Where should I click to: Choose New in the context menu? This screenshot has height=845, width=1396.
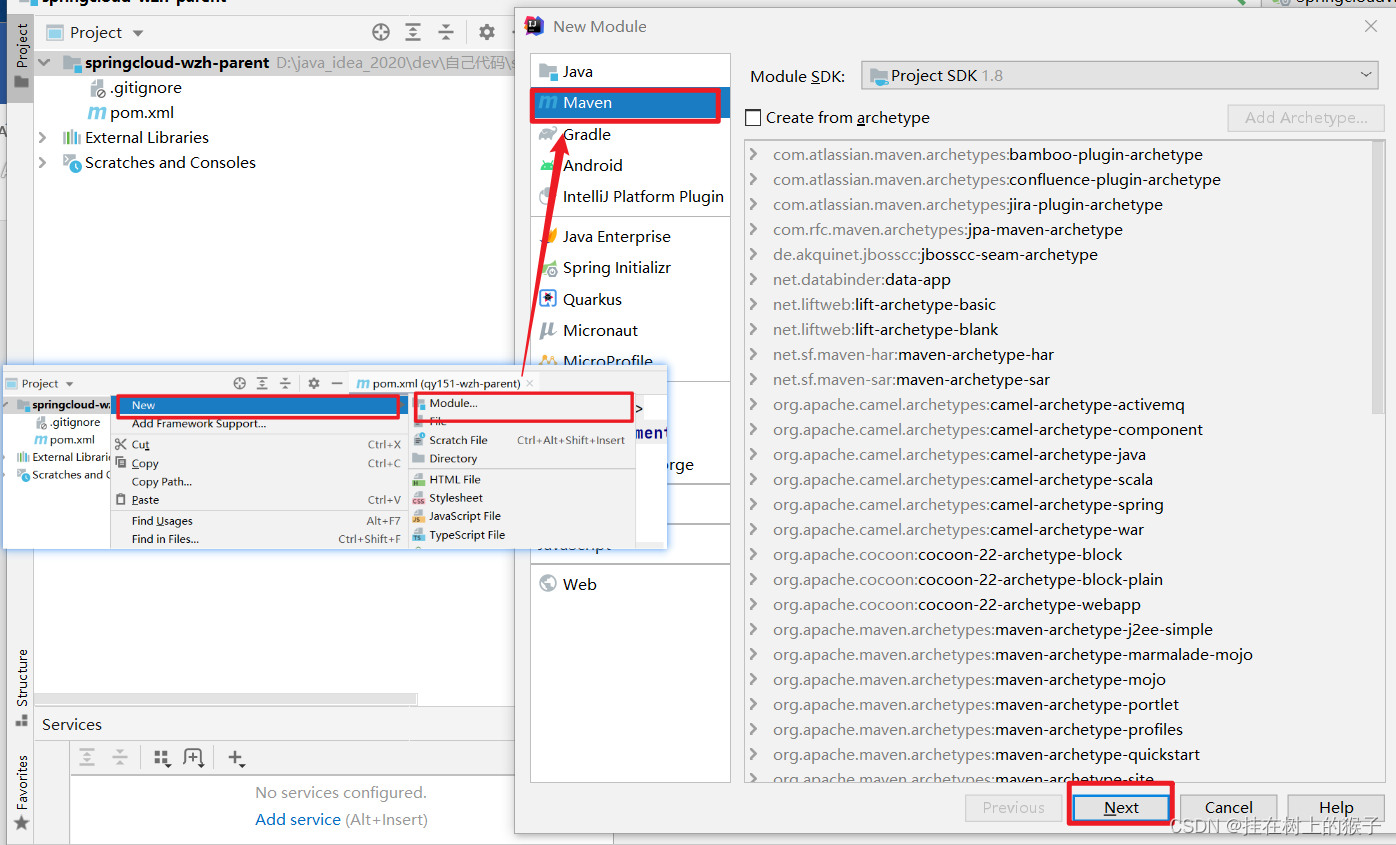click(x=258, y=405)
